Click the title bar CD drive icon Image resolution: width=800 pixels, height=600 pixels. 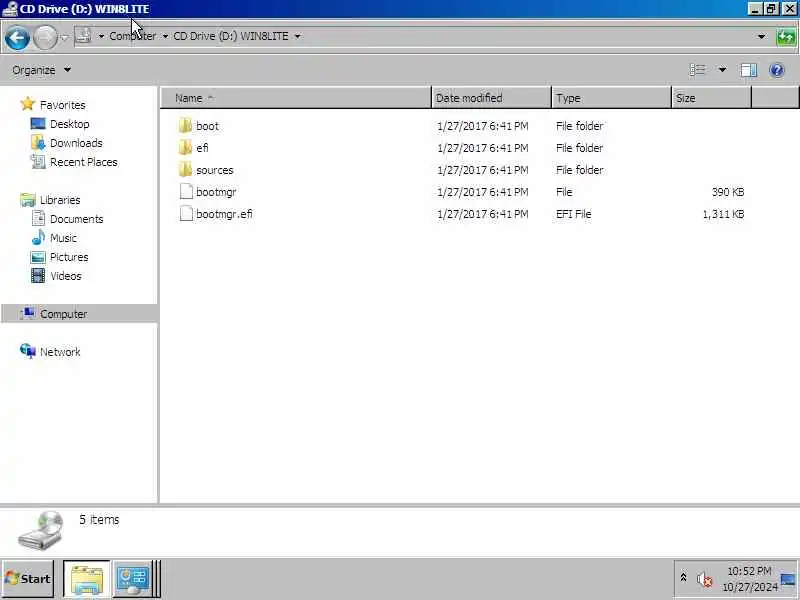click(10, 9)
